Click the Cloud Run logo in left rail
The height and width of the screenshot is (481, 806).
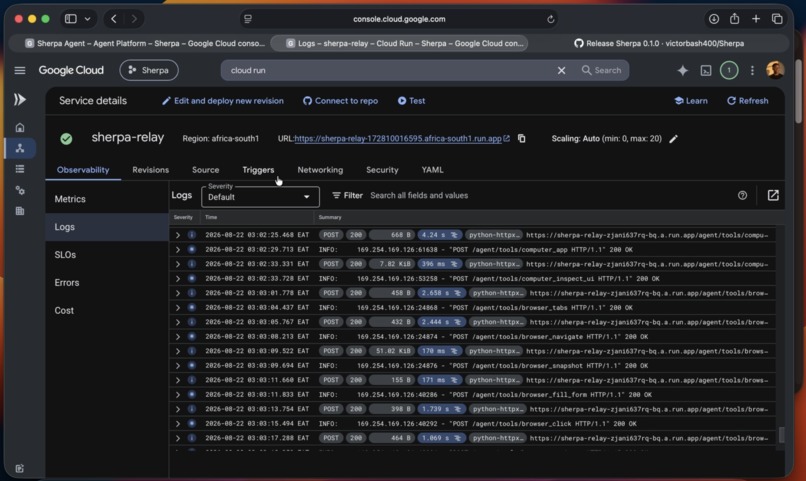coord(20,99)
